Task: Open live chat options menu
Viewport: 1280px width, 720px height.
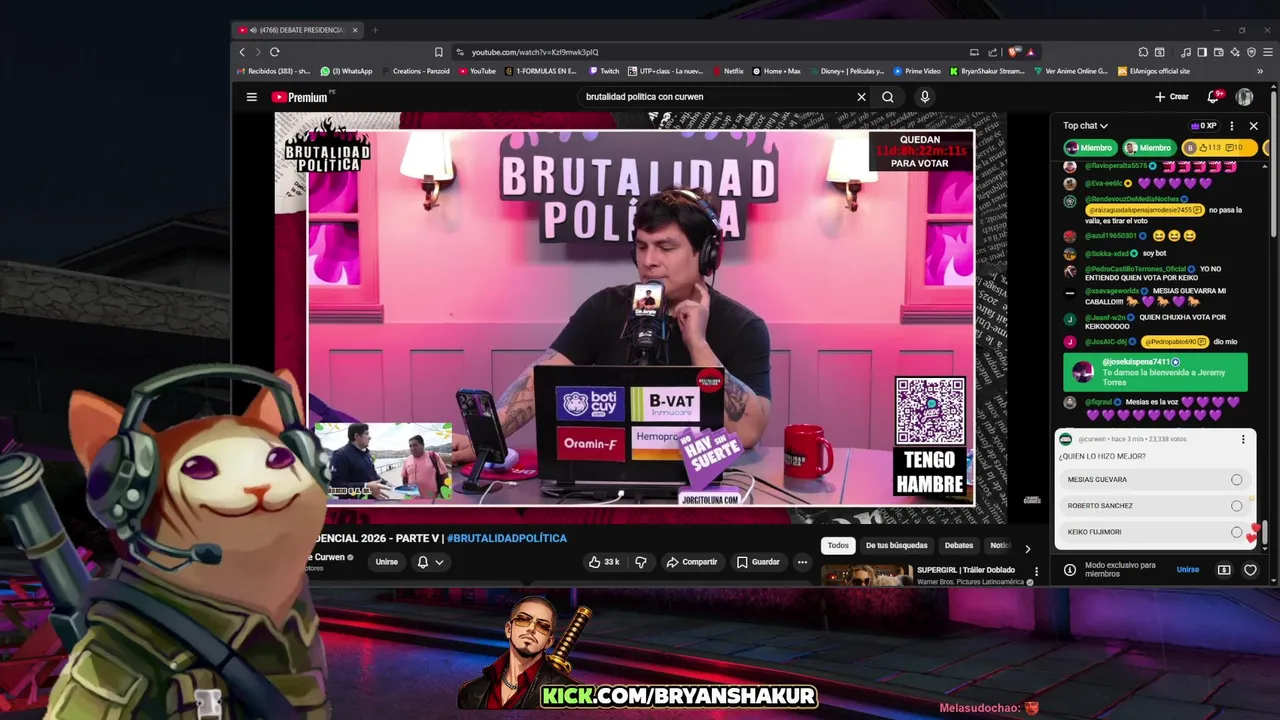Action: pos(1231,126)
